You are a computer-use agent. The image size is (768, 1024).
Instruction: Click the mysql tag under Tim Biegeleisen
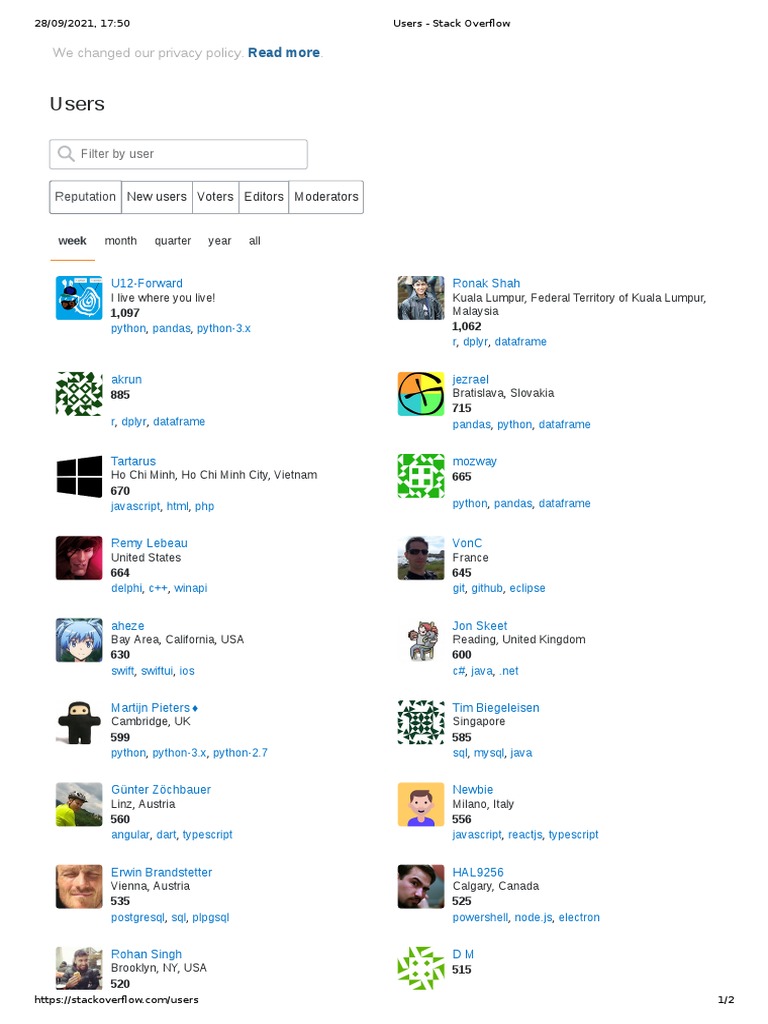tap(488, 753)
